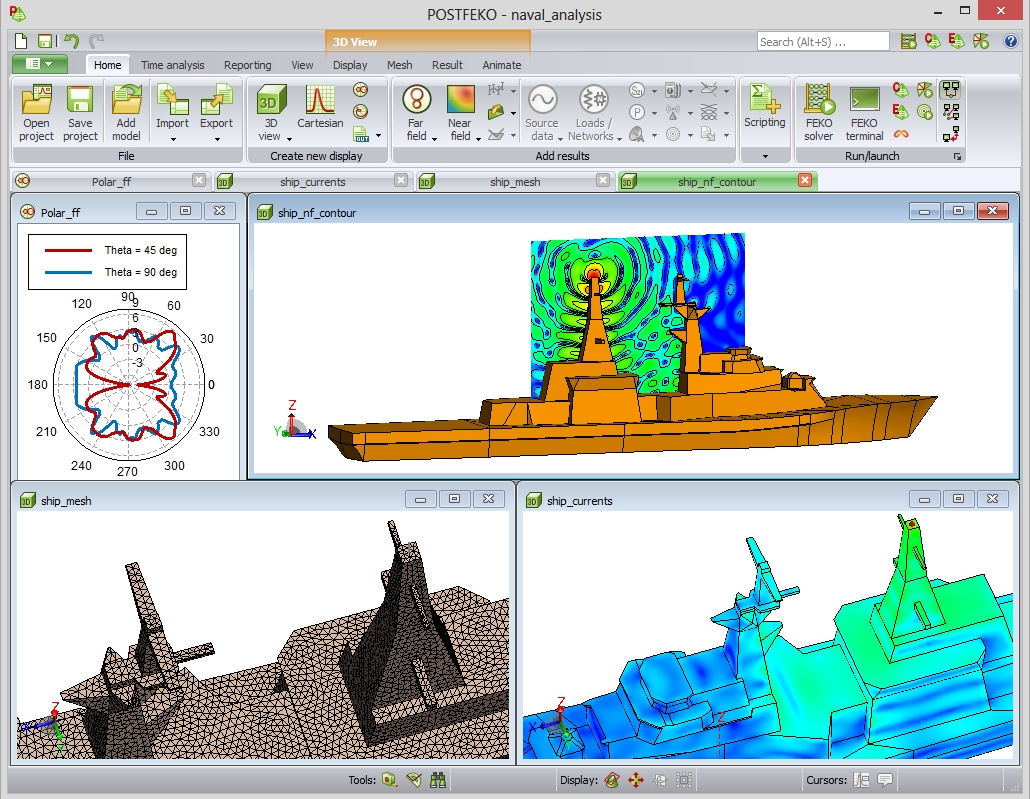Click the Search (Alt+S) field

(823, 41)
